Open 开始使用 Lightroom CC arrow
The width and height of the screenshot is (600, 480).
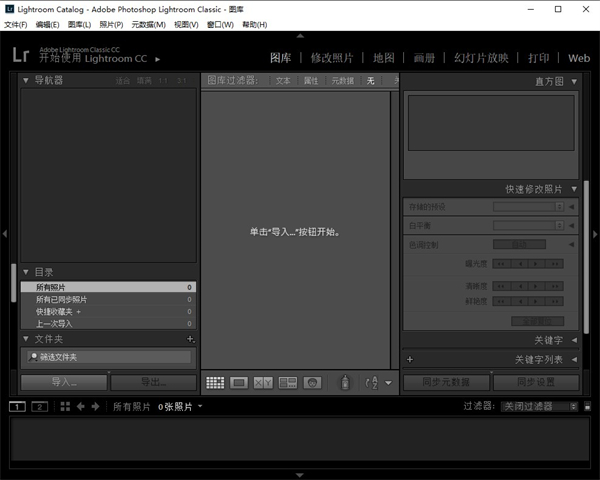click(x=158, y=59)
